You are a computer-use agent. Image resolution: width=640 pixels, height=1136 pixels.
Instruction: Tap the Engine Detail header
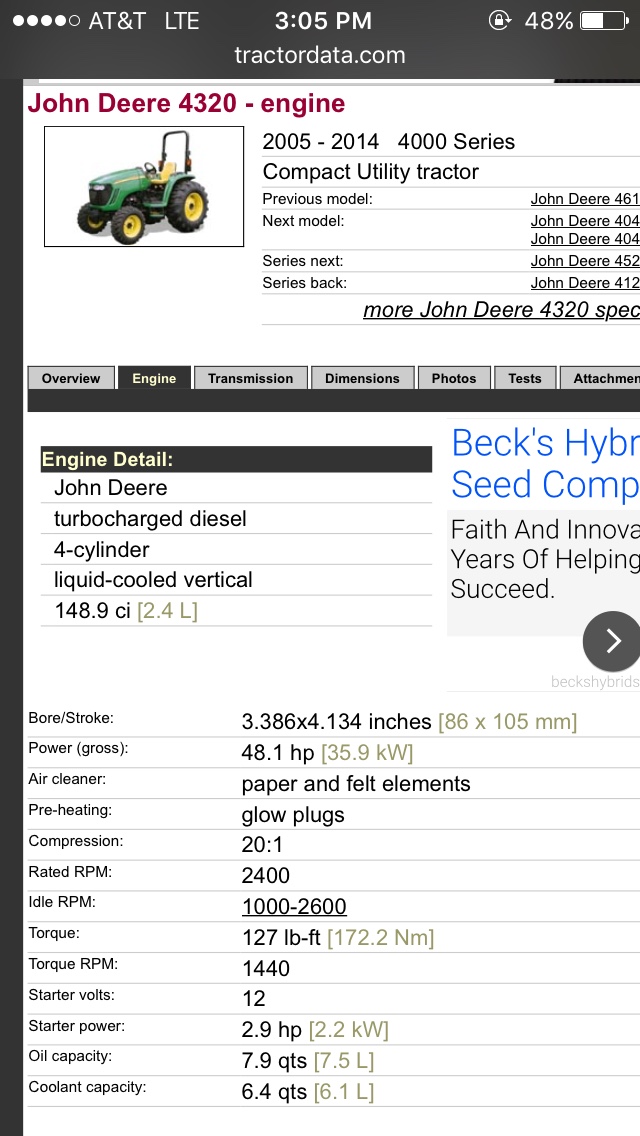[236, 459]
